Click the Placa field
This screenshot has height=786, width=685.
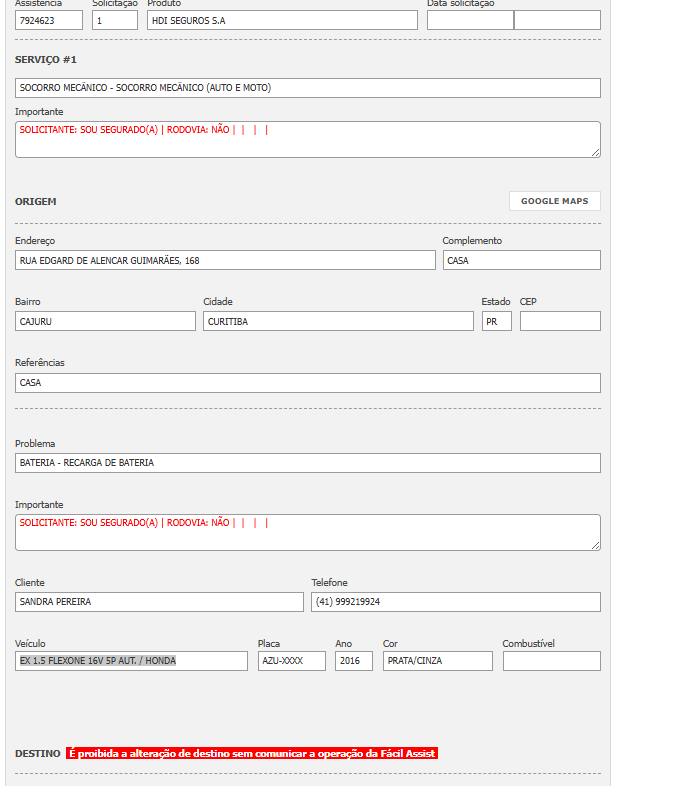(x=291, y=661)
